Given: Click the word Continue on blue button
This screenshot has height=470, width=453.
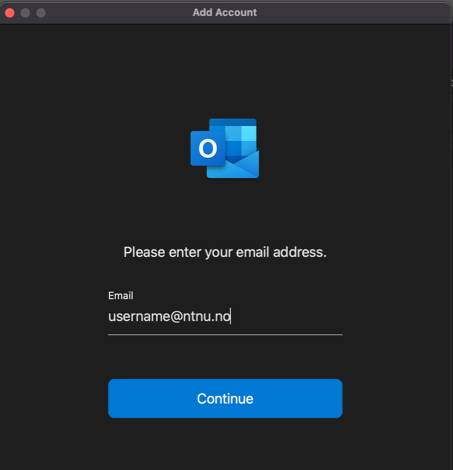Looking at the screenshot, I should point(225,399).
